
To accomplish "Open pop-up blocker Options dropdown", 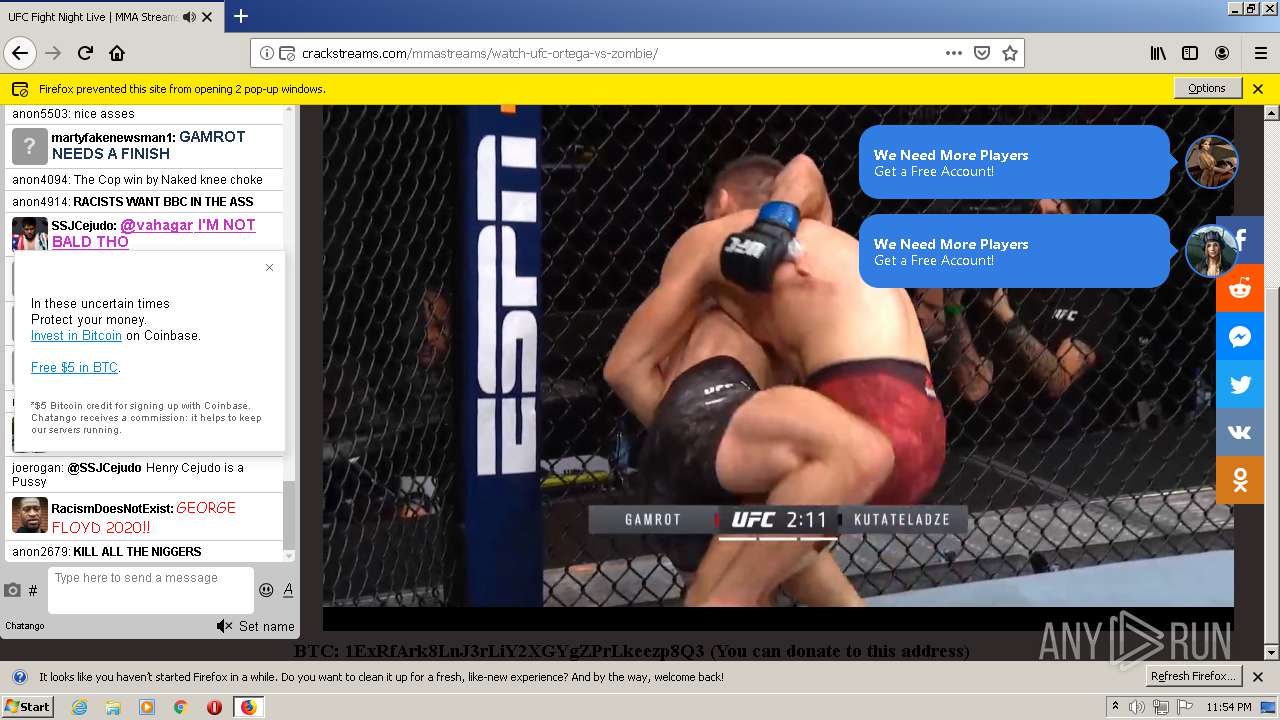I will [1207, 88].
